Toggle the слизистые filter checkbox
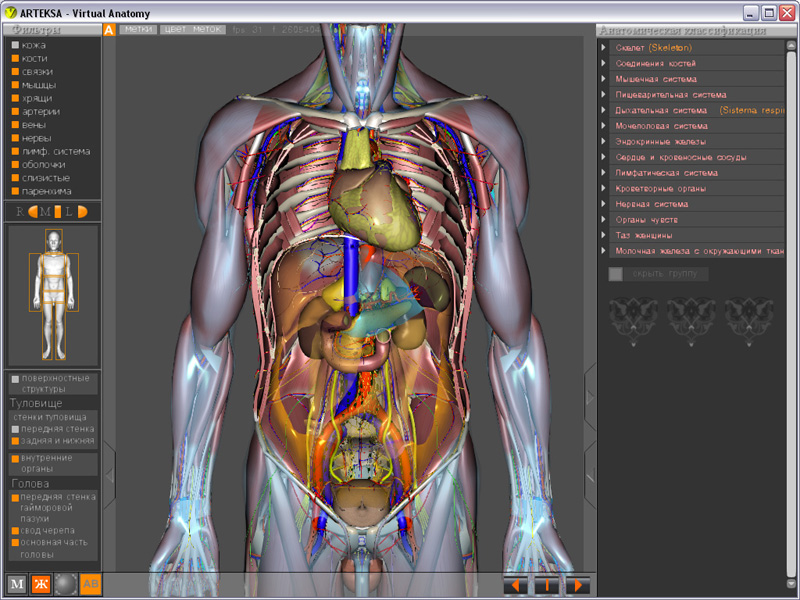800x600 pixels. (x=15, y=178)
